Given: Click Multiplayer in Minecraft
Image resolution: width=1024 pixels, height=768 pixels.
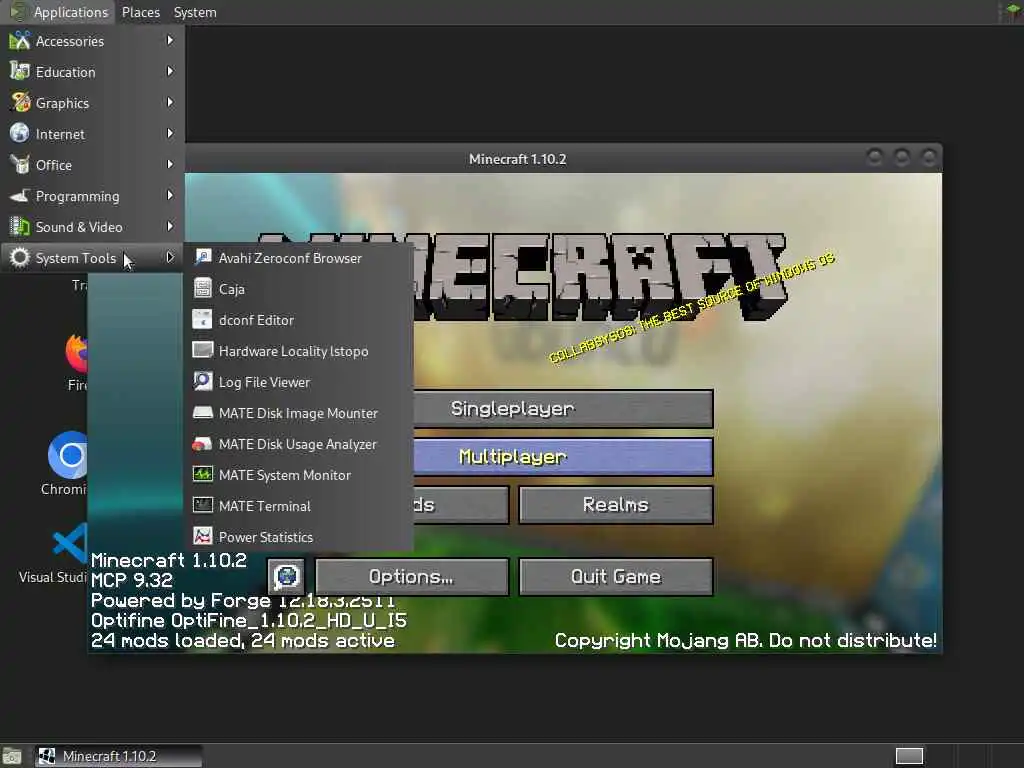Looking at the screenshot, I should pos(563,457).
